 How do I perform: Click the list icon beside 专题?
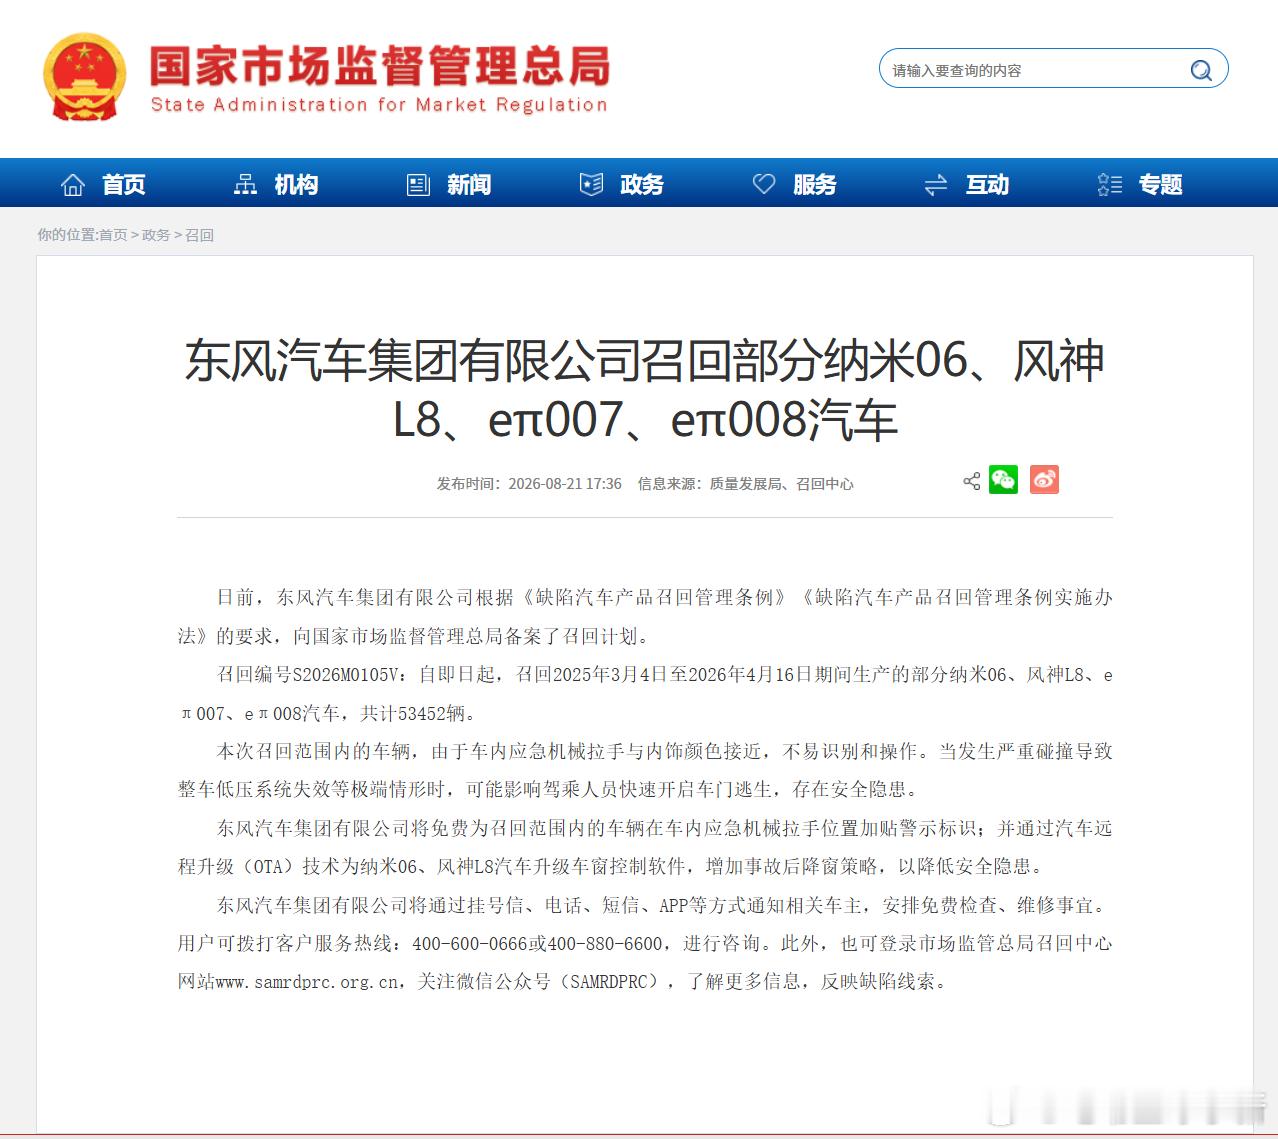coord(1110,185)
